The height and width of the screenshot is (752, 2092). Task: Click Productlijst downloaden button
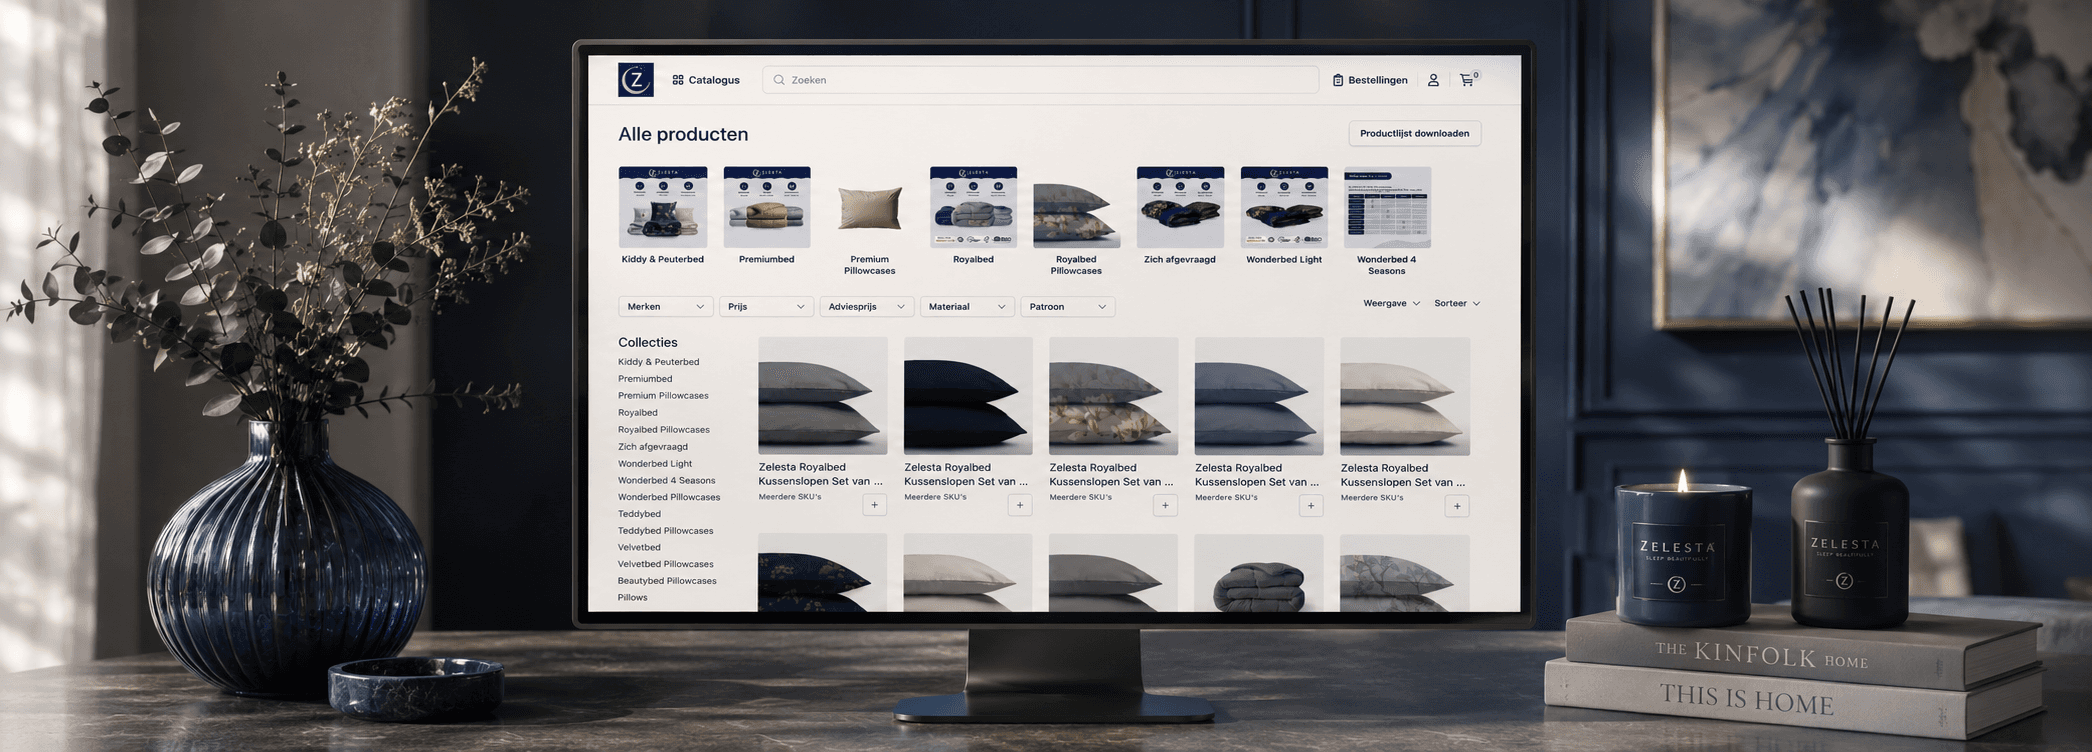point(1414,133)
